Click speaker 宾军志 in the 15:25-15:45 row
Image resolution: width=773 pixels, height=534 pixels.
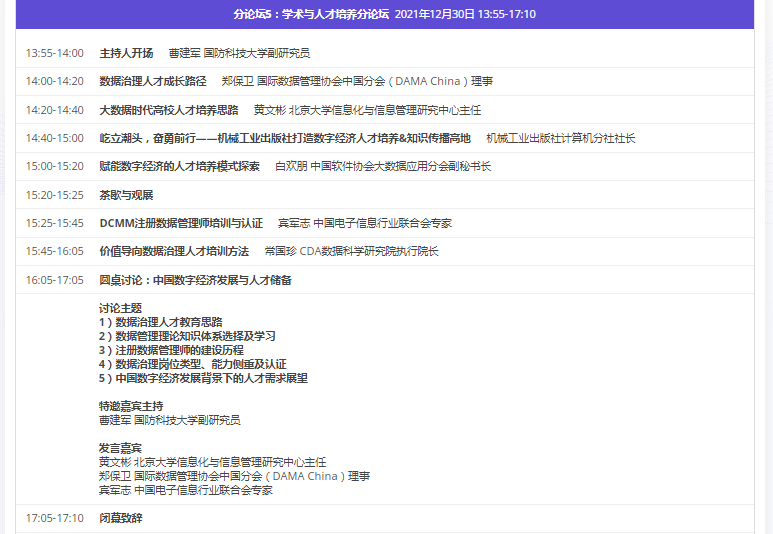point(293,223)
